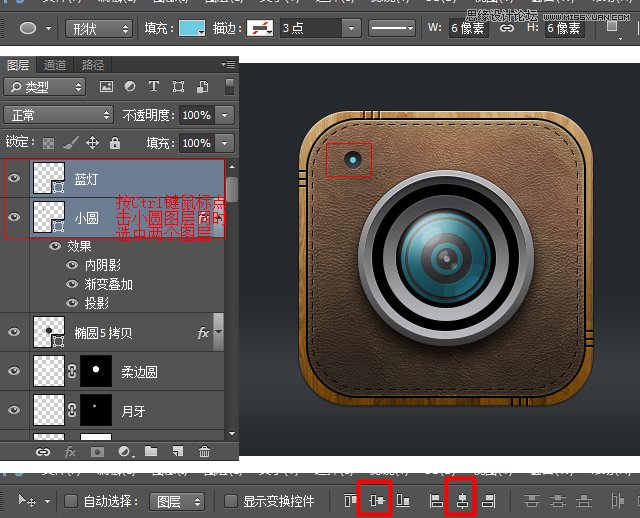The width and height of the screenshot is (640, 518).
Task: Click the link layers icon
Action: pos(43,452)
